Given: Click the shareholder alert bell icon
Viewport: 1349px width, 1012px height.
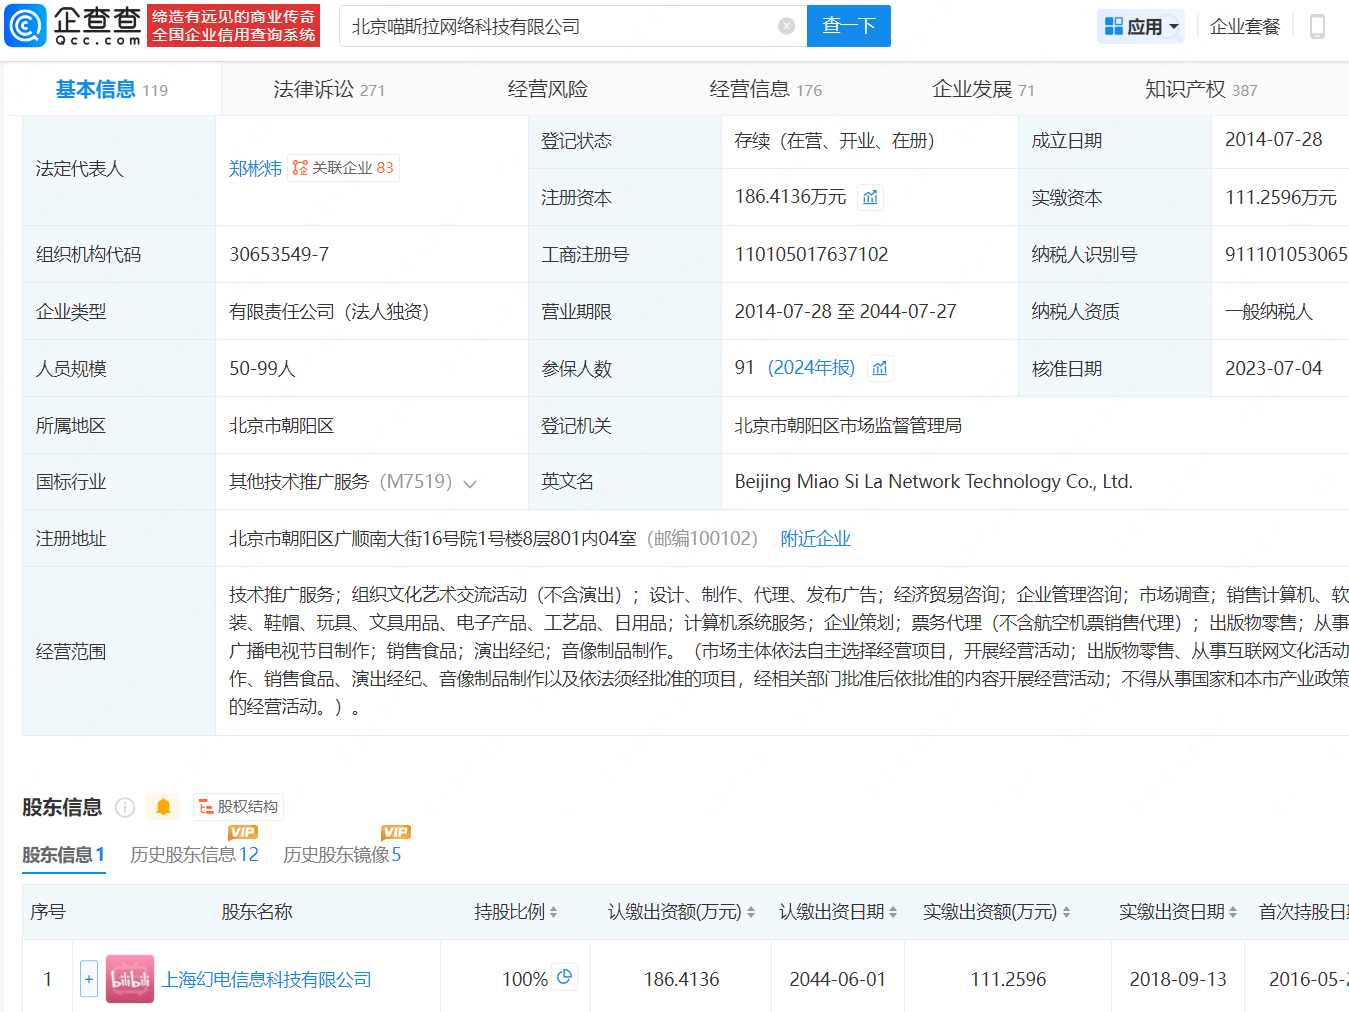Looking at the screenshot, I should [x=163, y=807].
